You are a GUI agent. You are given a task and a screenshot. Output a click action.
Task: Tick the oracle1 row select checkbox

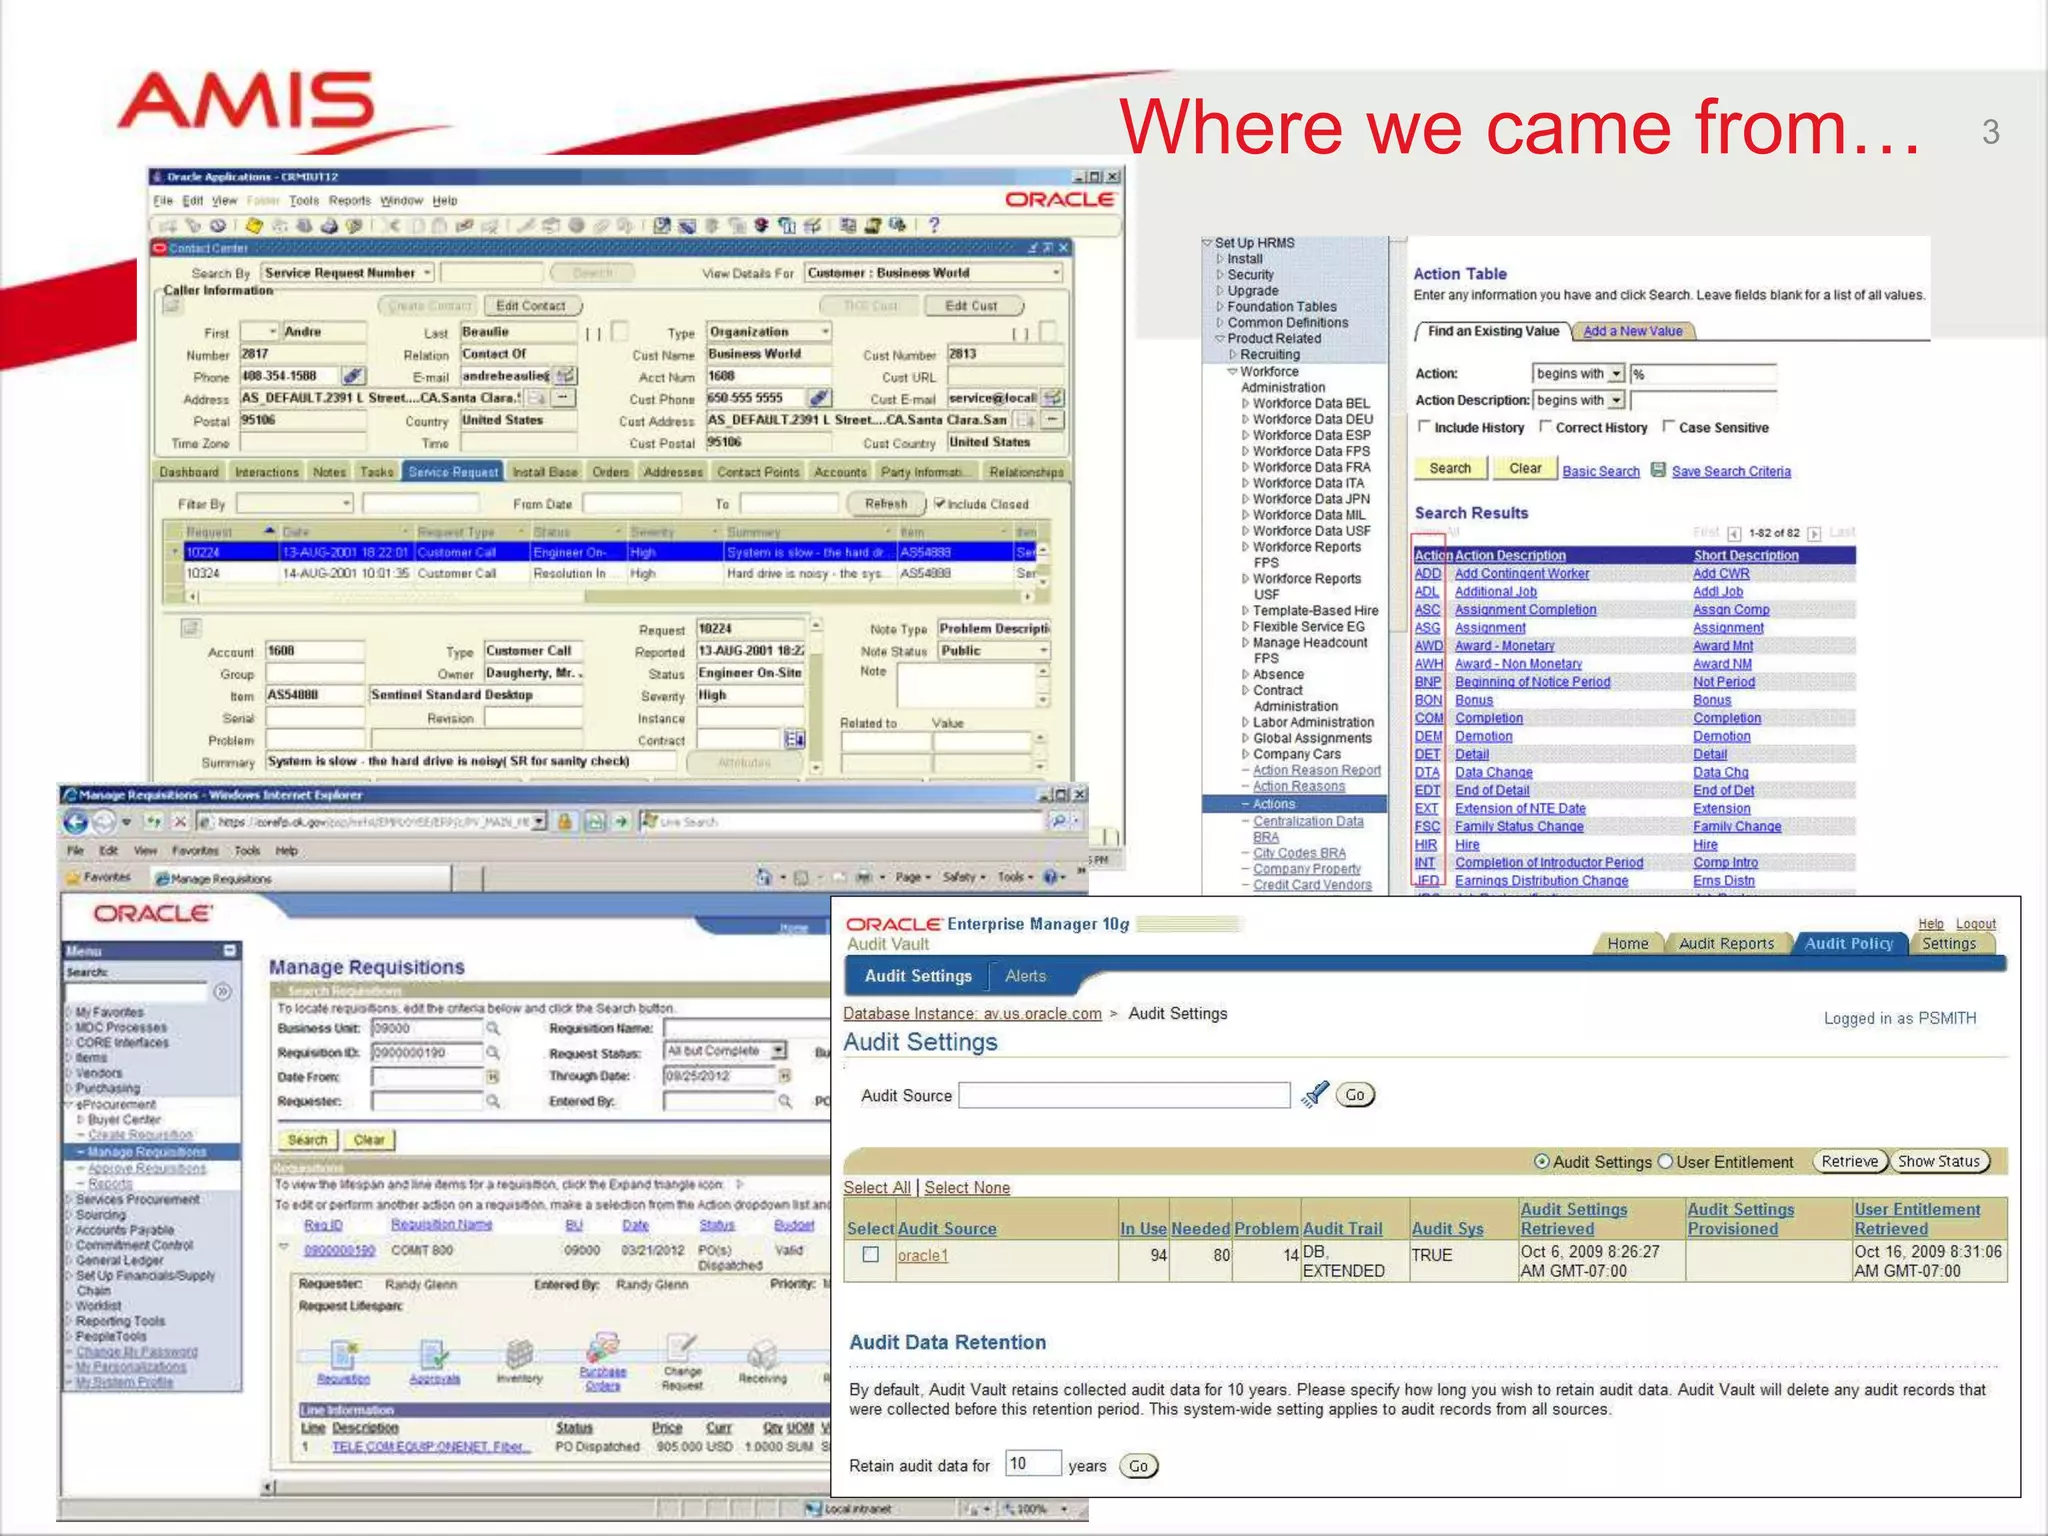(x=871, y=1254)
